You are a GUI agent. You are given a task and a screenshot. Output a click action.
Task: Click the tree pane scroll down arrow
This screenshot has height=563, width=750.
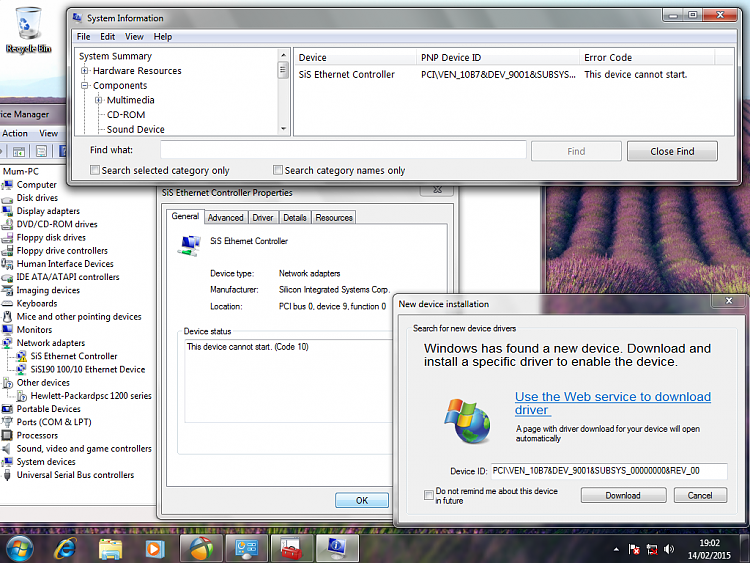[x=283, y=129]
